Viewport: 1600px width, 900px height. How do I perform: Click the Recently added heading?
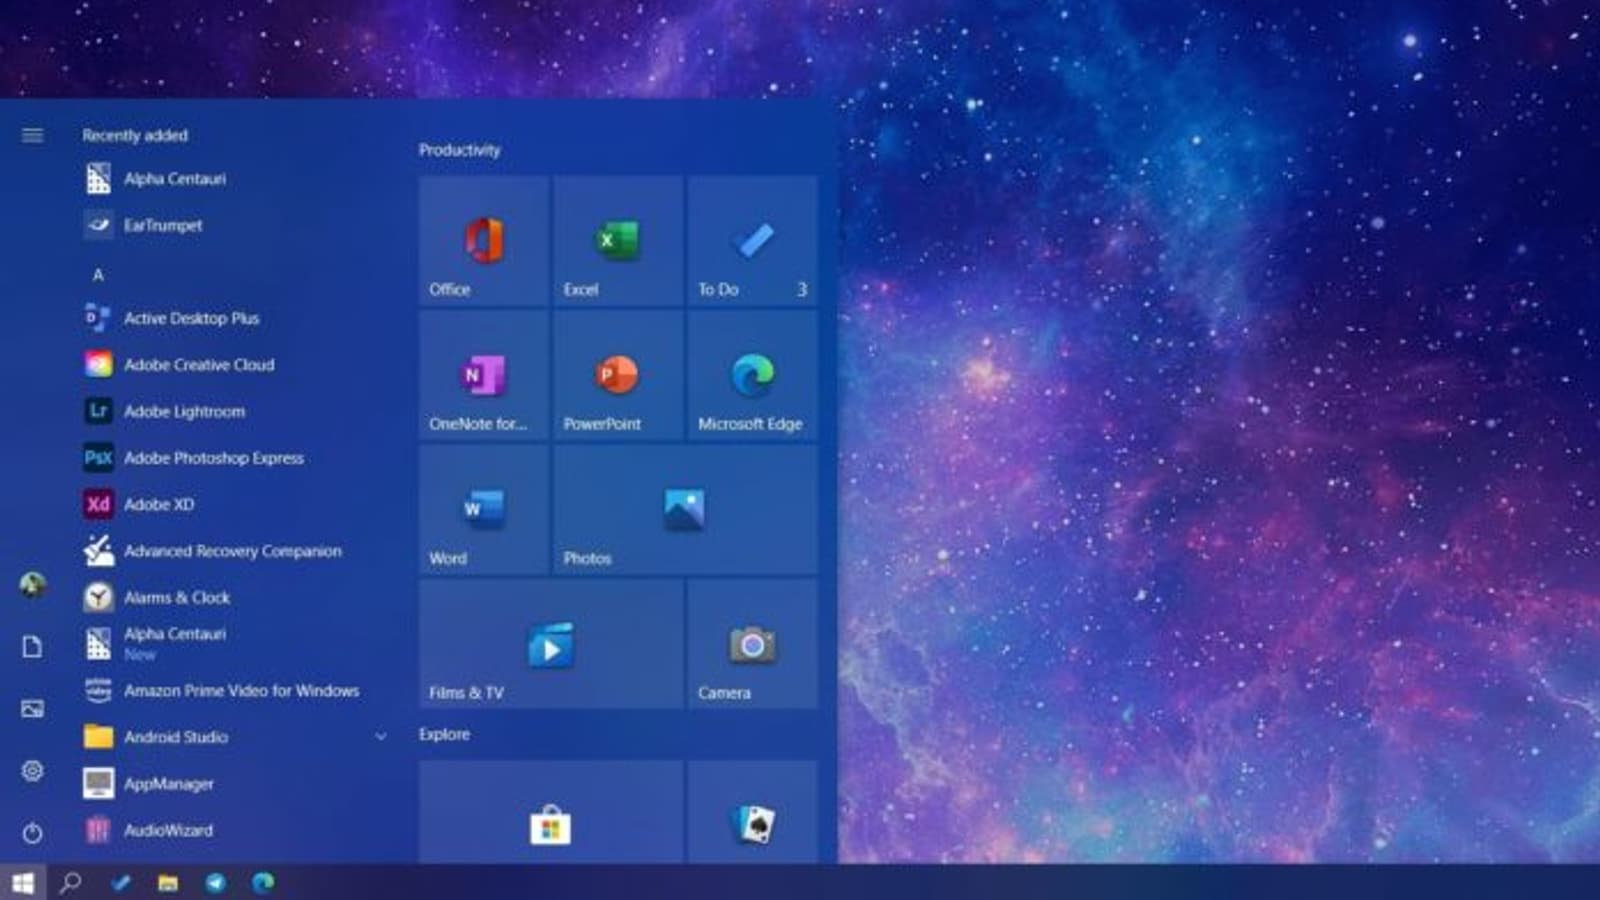tap(135, 135)
